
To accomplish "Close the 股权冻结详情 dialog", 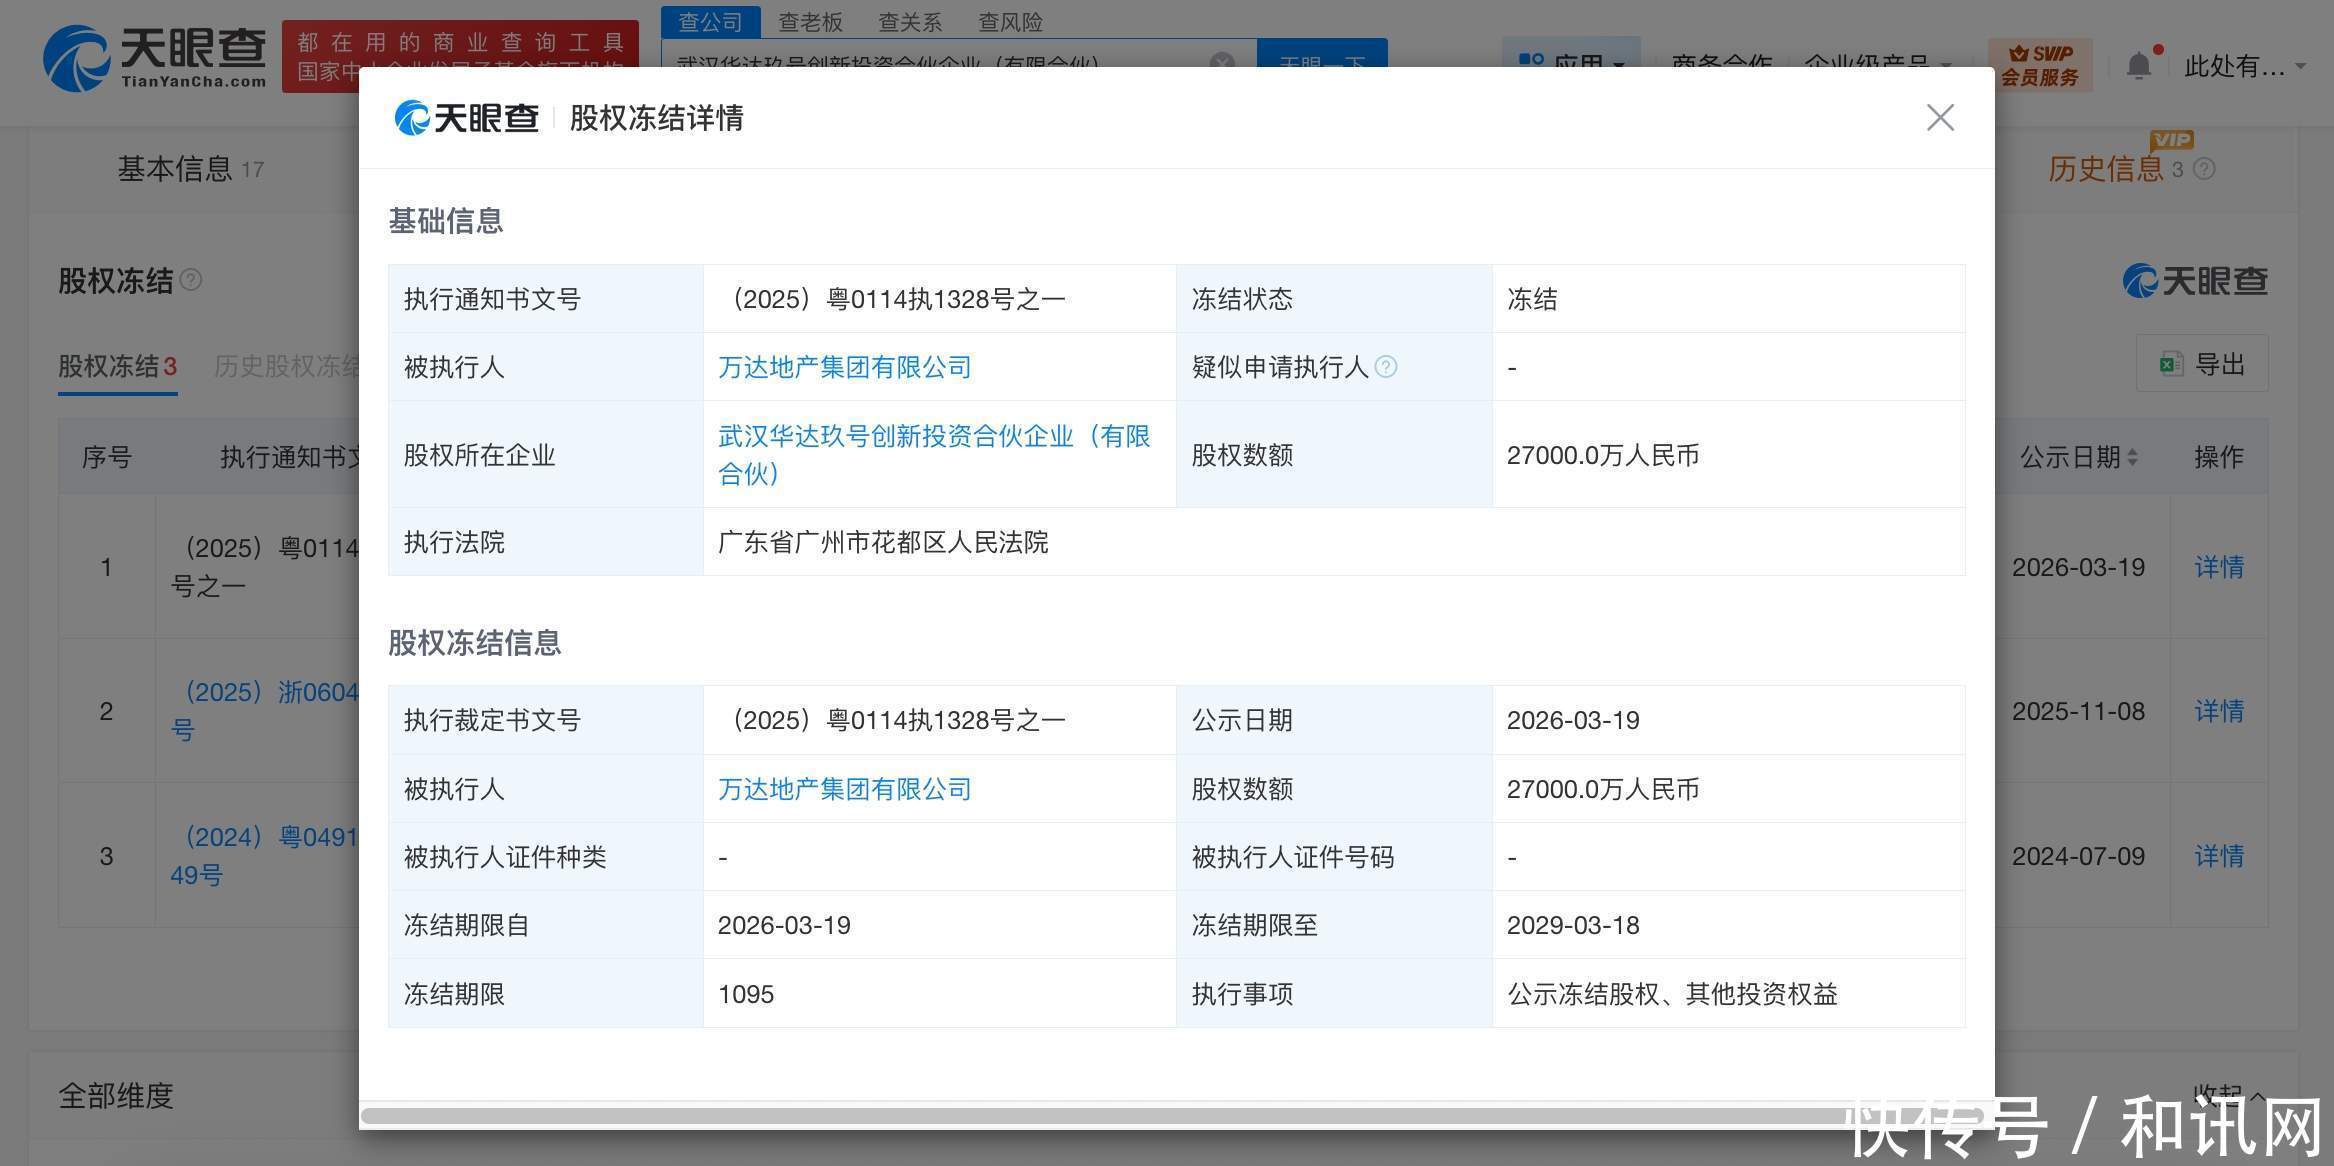I will [1940, 118].
